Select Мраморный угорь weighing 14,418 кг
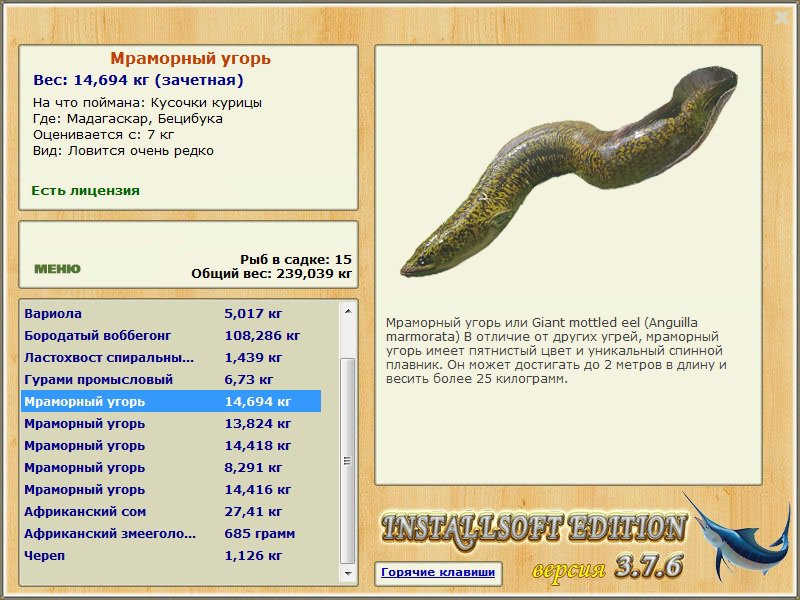The width and height of the screenshot is (800, 600). tap(171, 445)
